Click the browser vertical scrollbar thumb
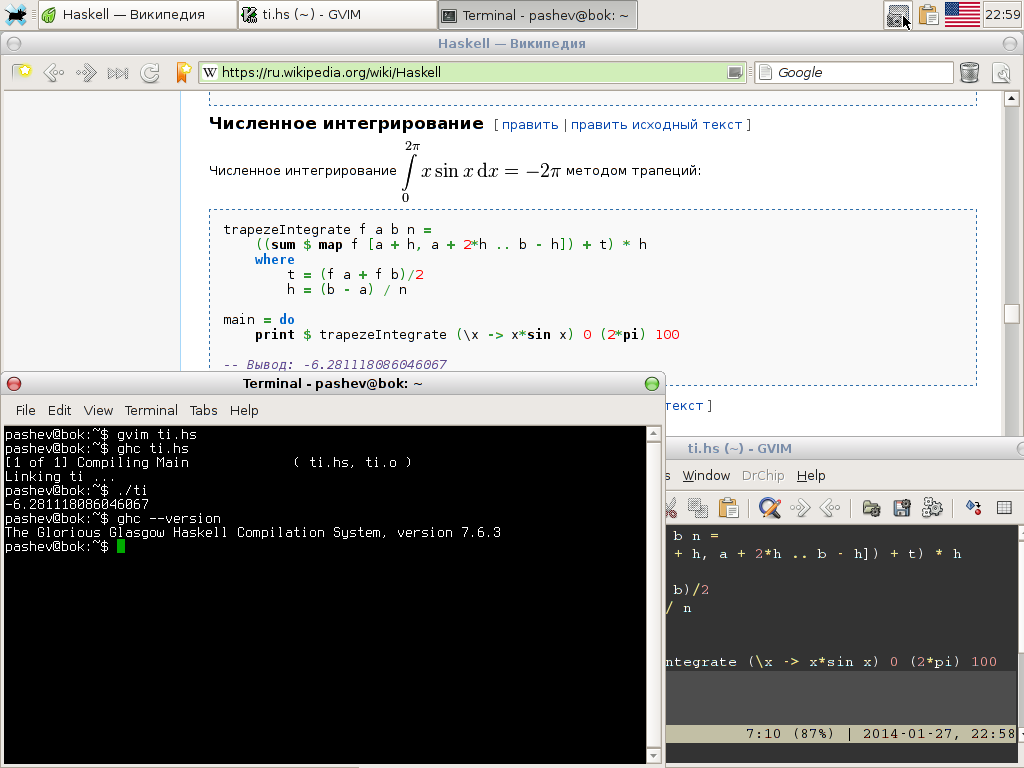Image resolution: width=1024 pixels, height=768 pixels. coord(1011,313)
